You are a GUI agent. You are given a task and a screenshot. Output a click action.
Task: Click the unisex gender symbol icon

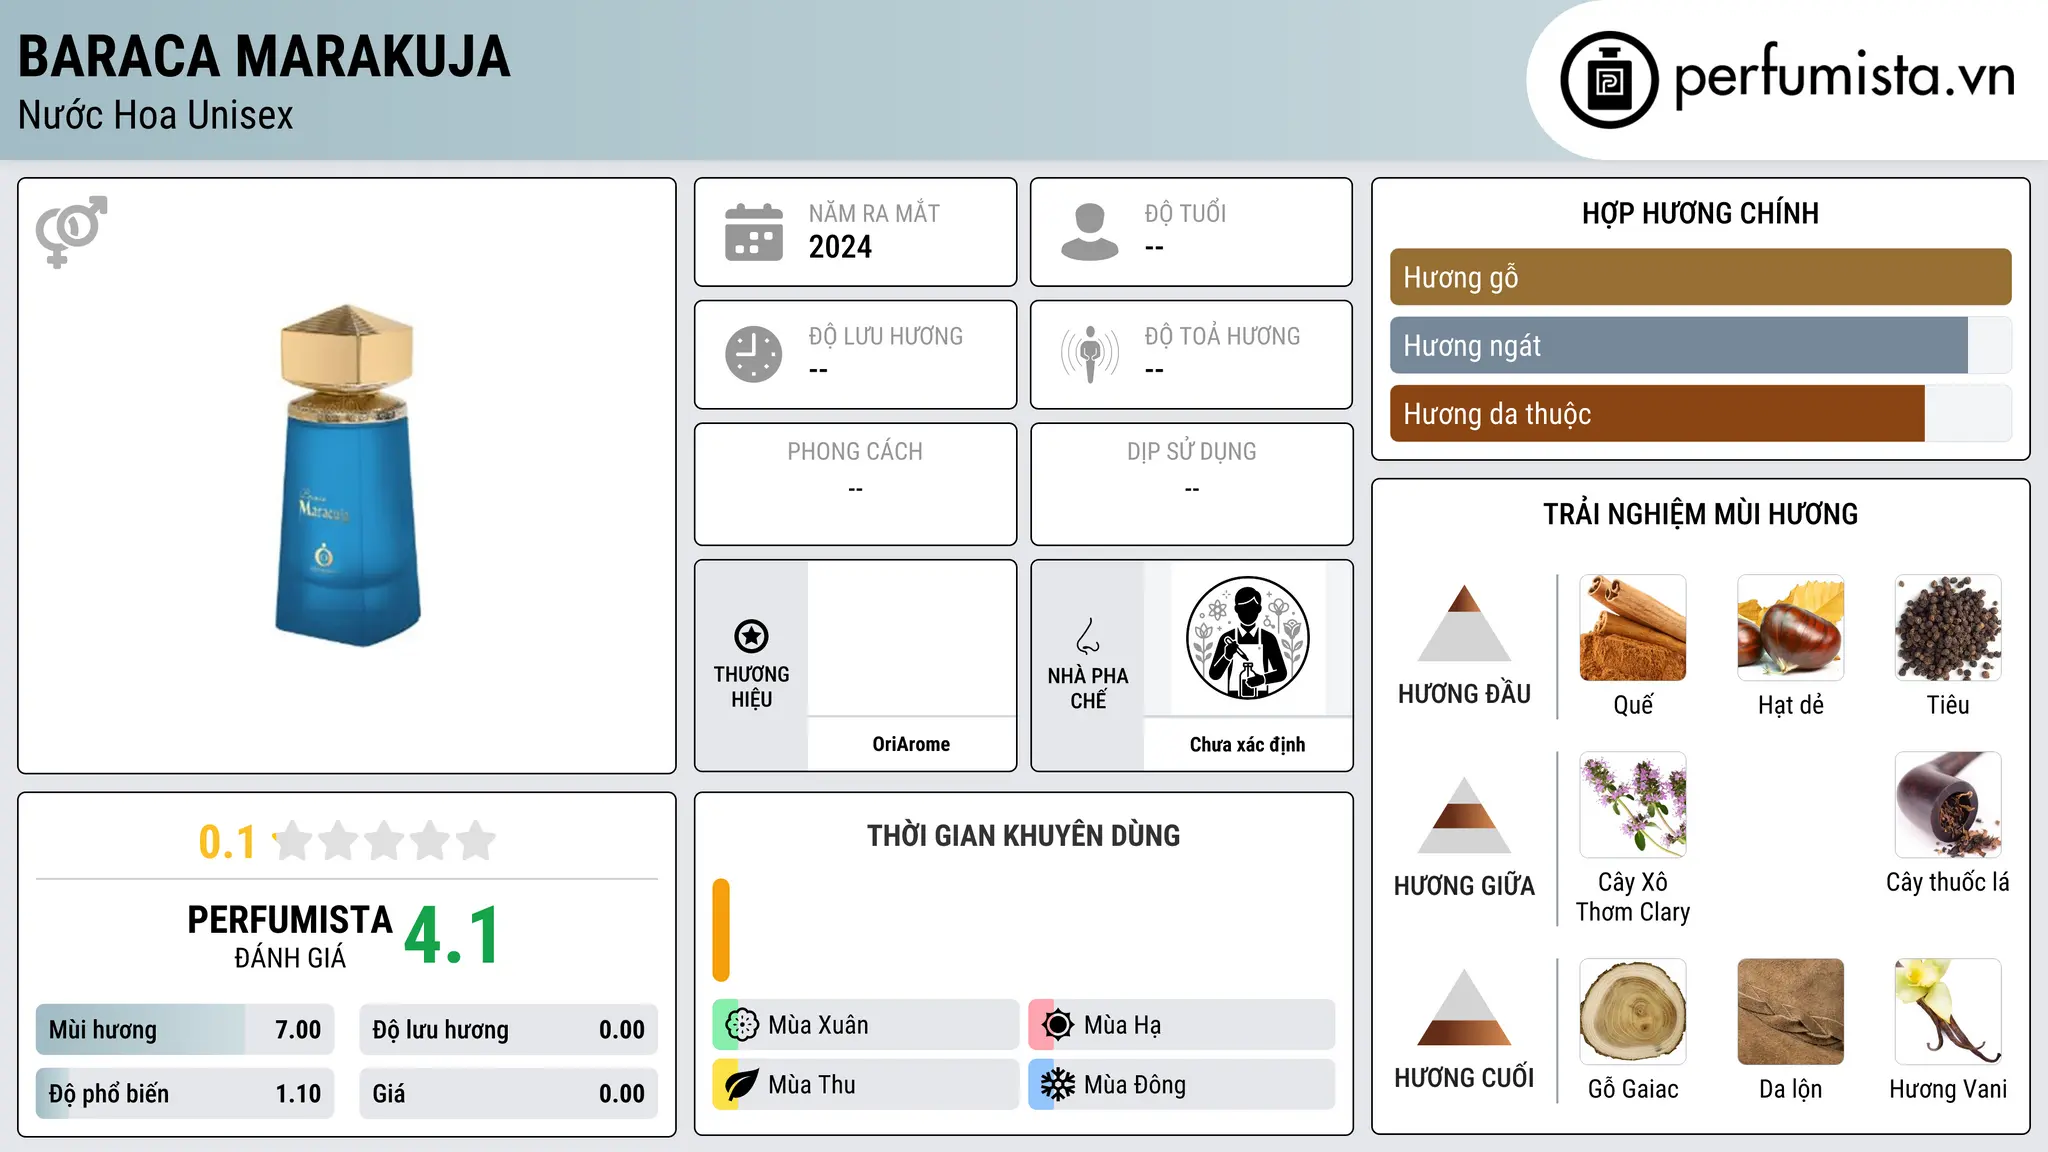coord(71,231)
